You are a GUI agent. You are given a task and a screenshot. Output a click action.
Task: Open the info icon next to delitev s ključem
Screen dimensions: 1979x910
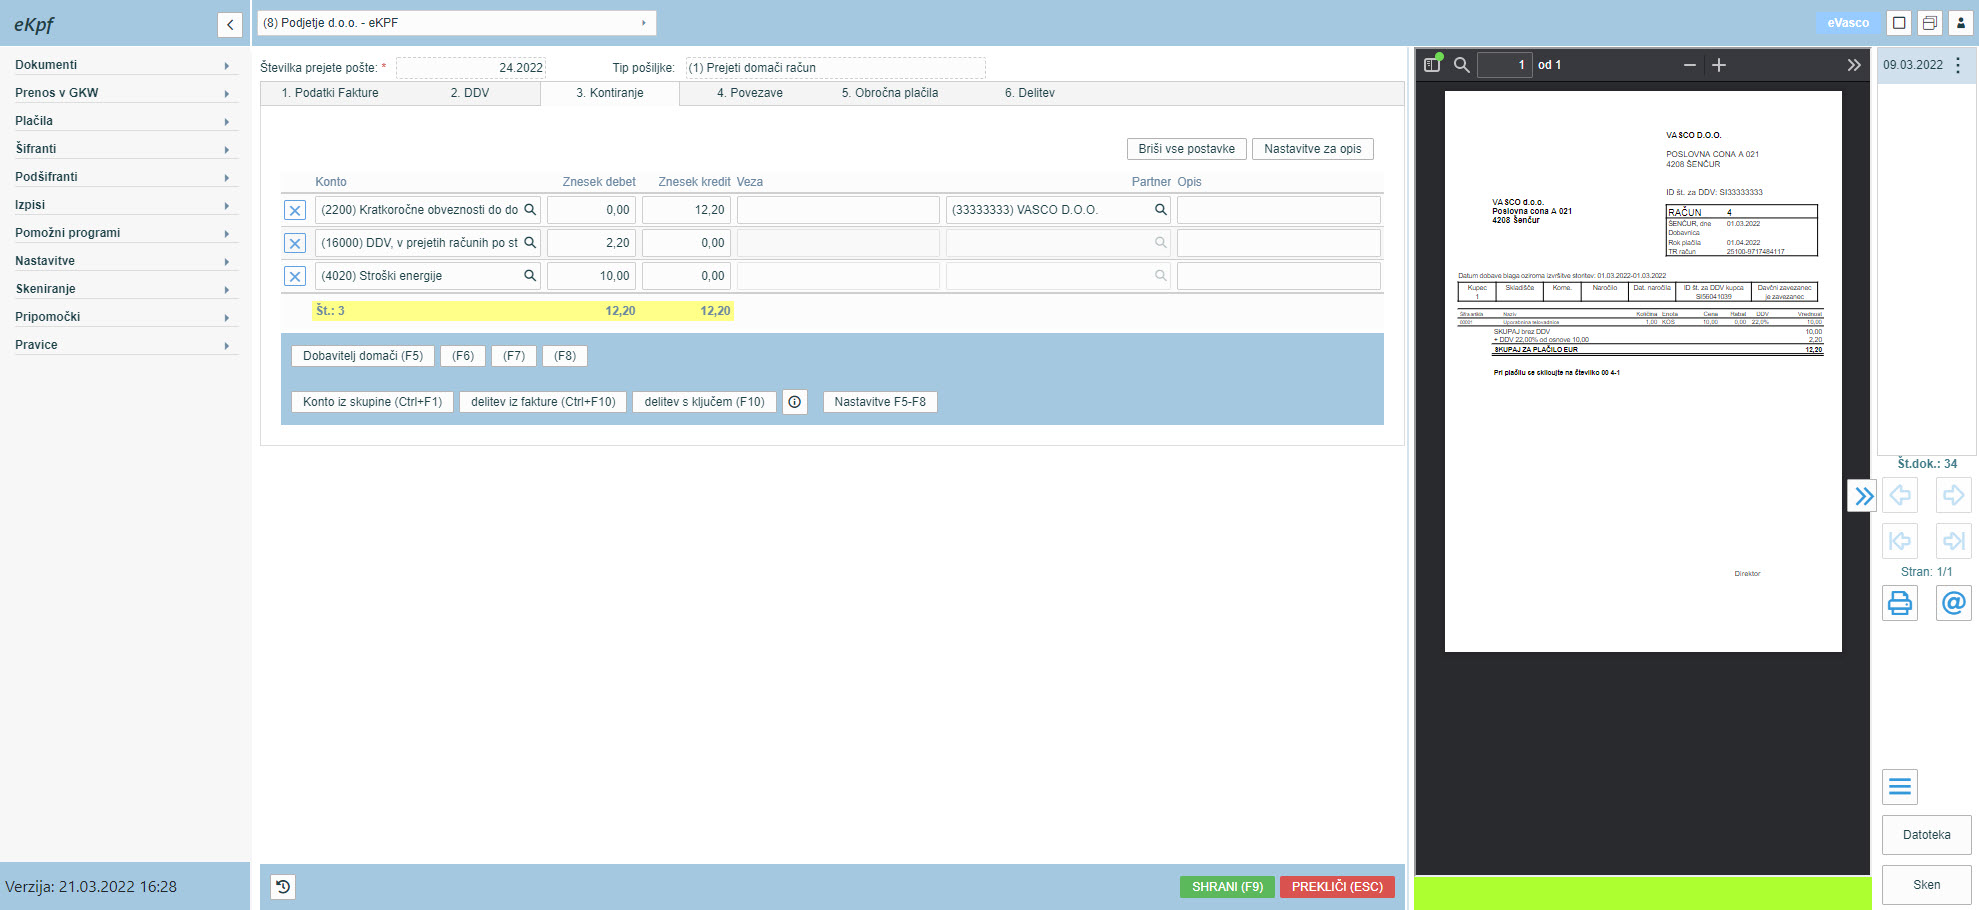coord(795,402)
